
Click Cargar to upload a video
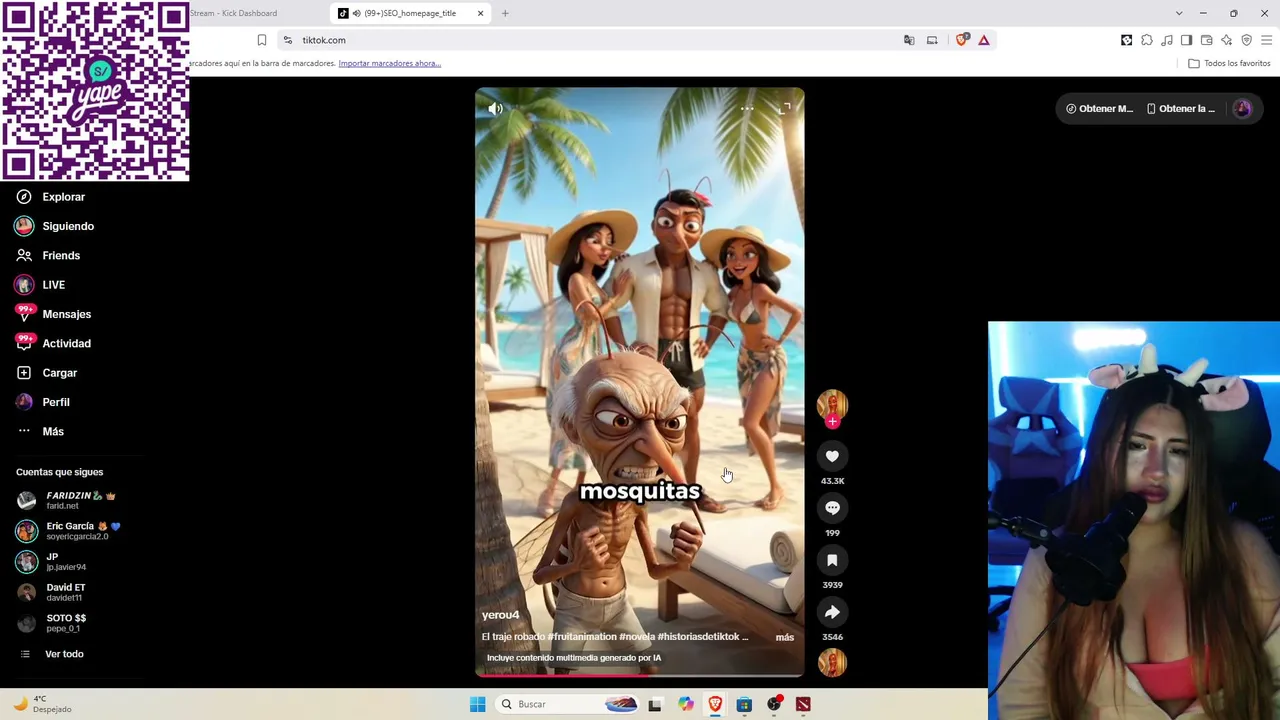[47, 373]
